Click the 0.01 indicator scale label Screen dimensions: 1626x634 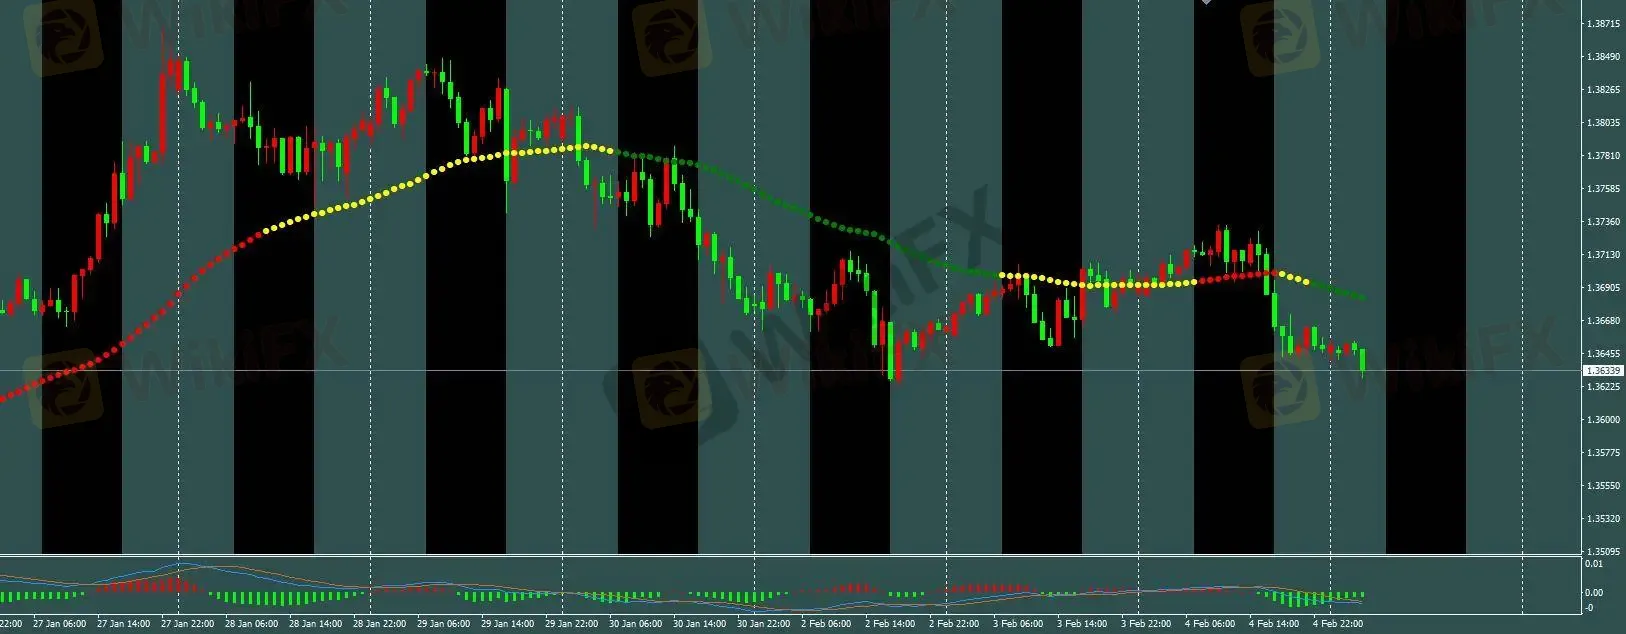tap(1594, 564)
